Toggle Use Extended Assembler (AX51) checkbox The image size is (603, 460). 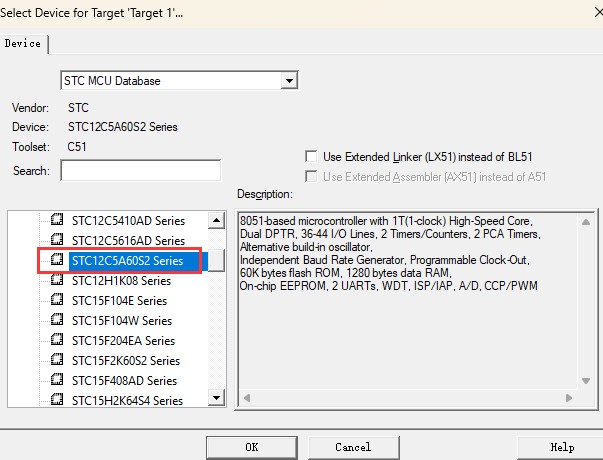click(311, 177)
